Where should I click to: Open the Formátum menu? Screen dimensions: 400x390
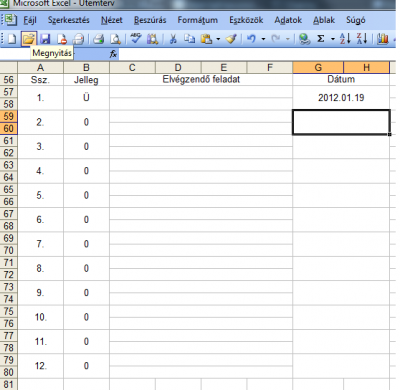point(198,20)
